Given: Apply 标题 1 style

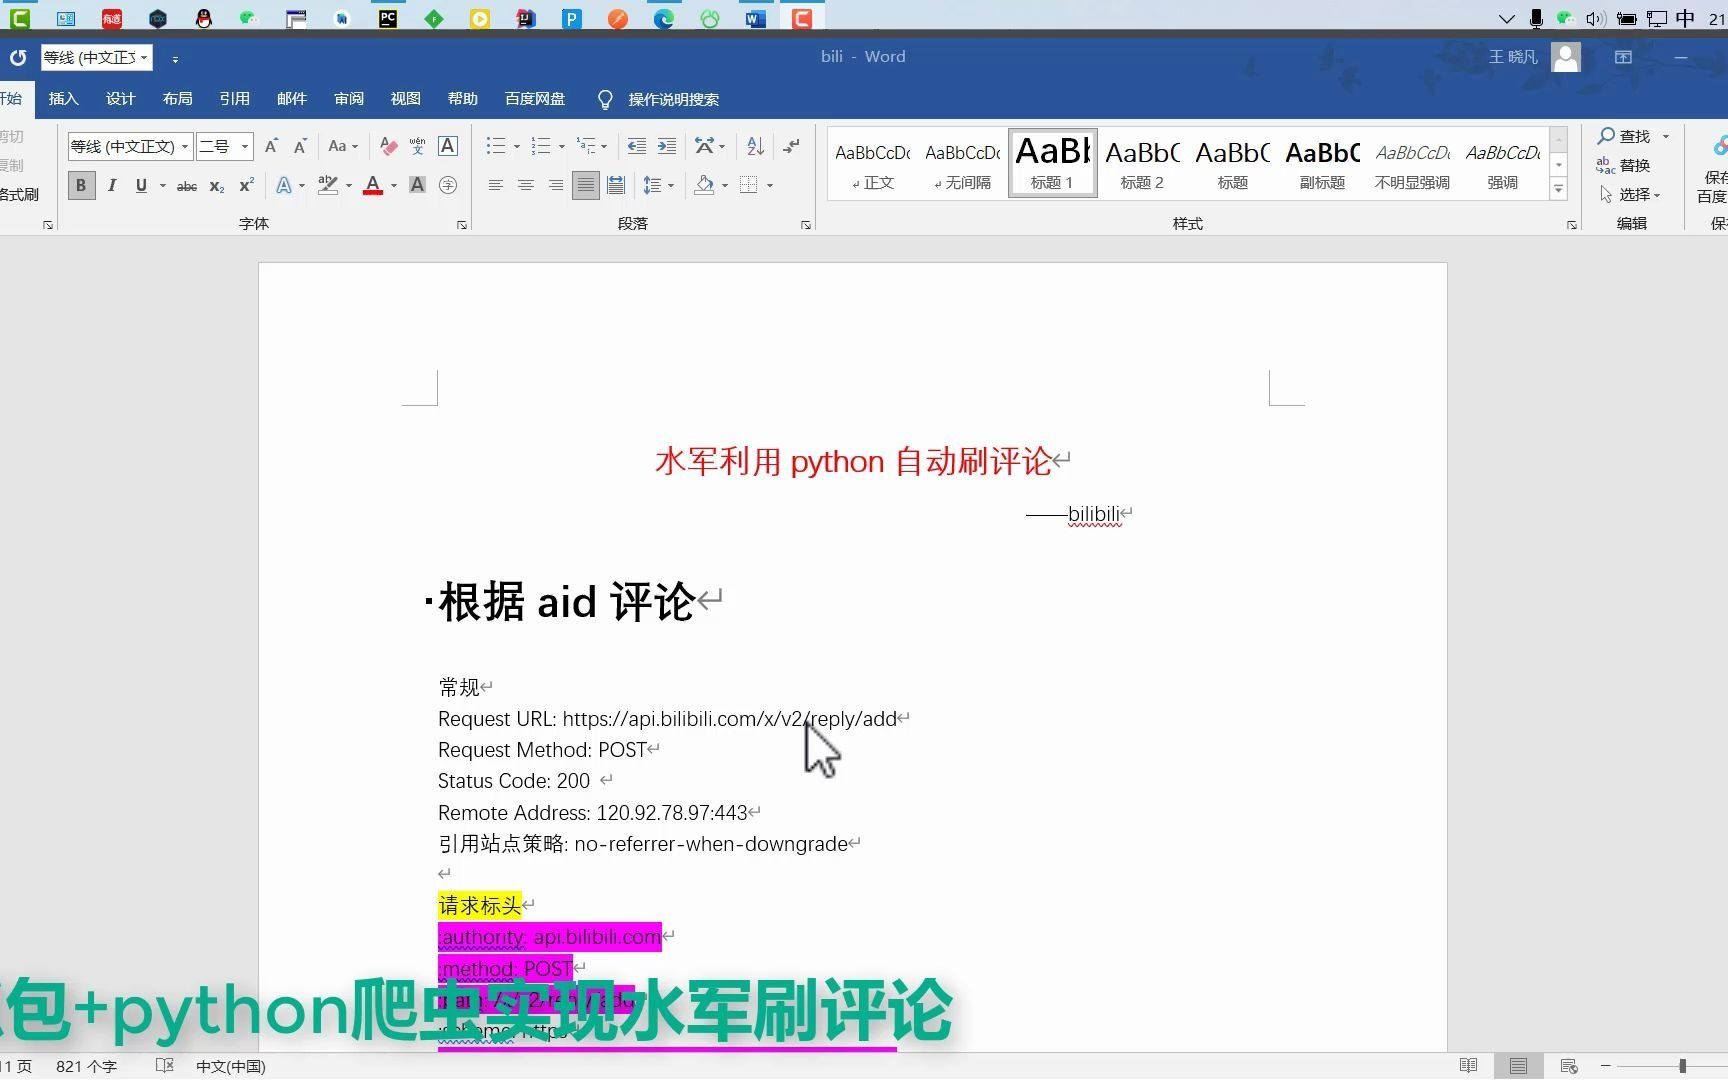Looking at the screenshot, I should (x=1053, y=162).
